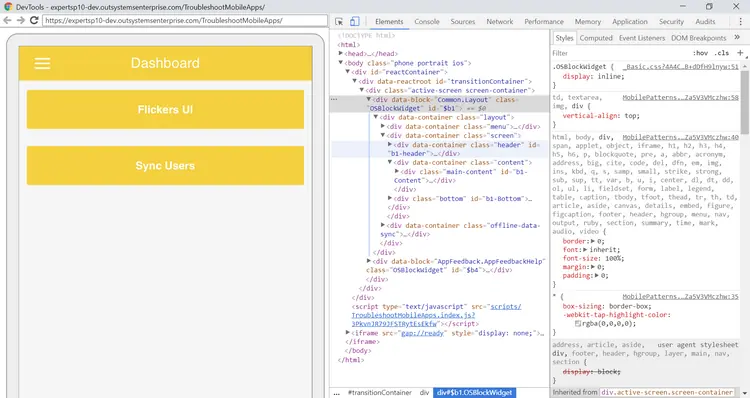
Task: Collapse the transitionContainer div node
Action: pyautogui.click(x=355, y=81)
